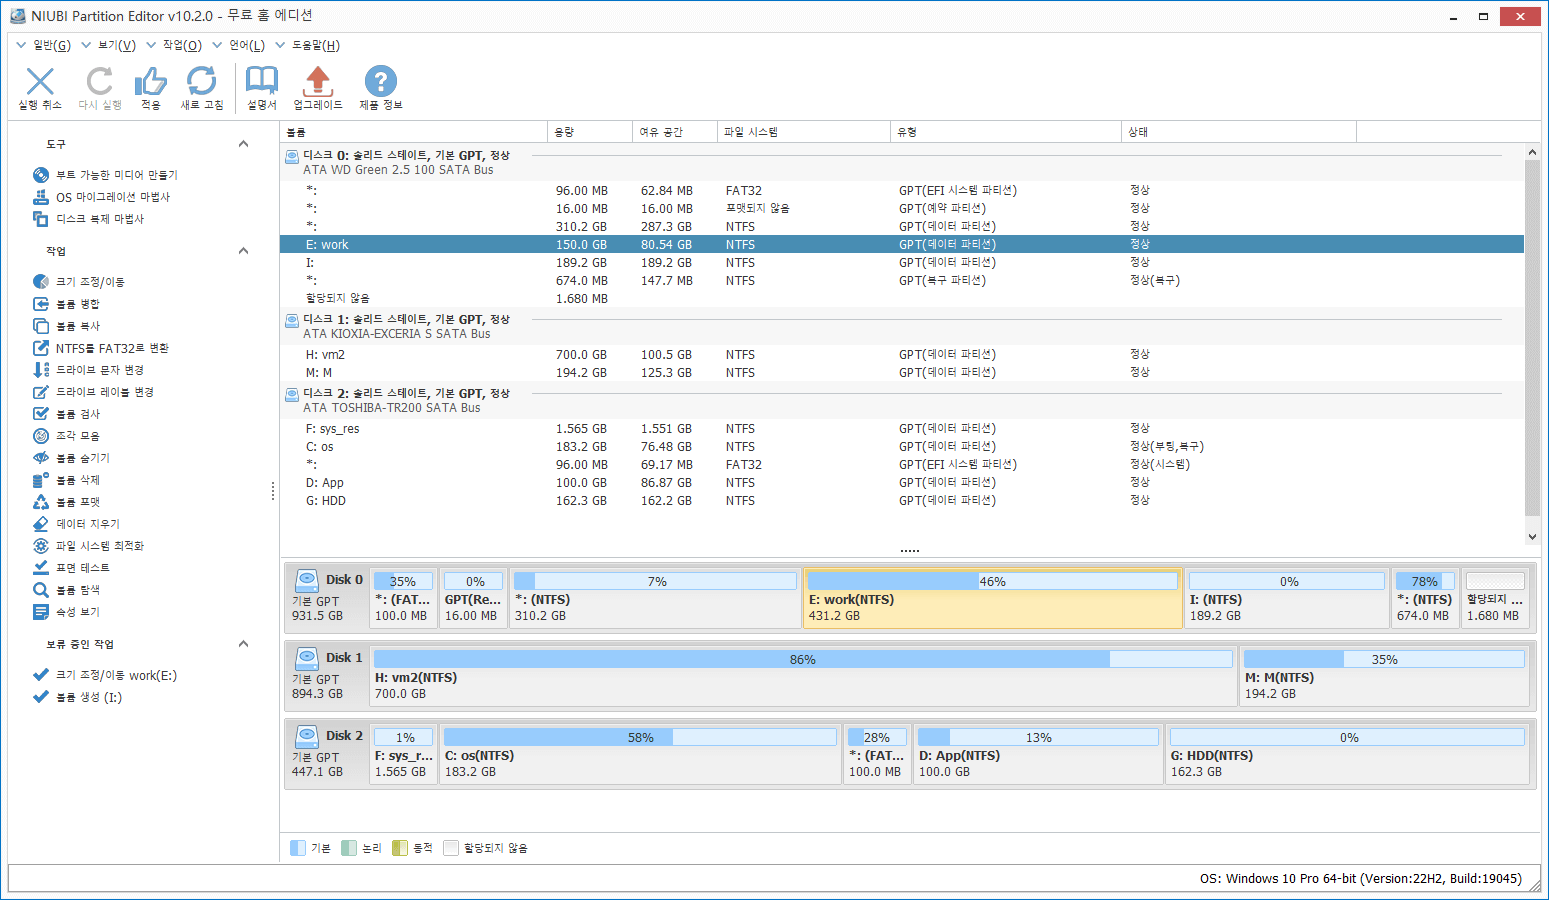The height and width of the screenshot is (900, 1549).
Task: Click the 동적 legend color swatch
Action: [400, 848]
